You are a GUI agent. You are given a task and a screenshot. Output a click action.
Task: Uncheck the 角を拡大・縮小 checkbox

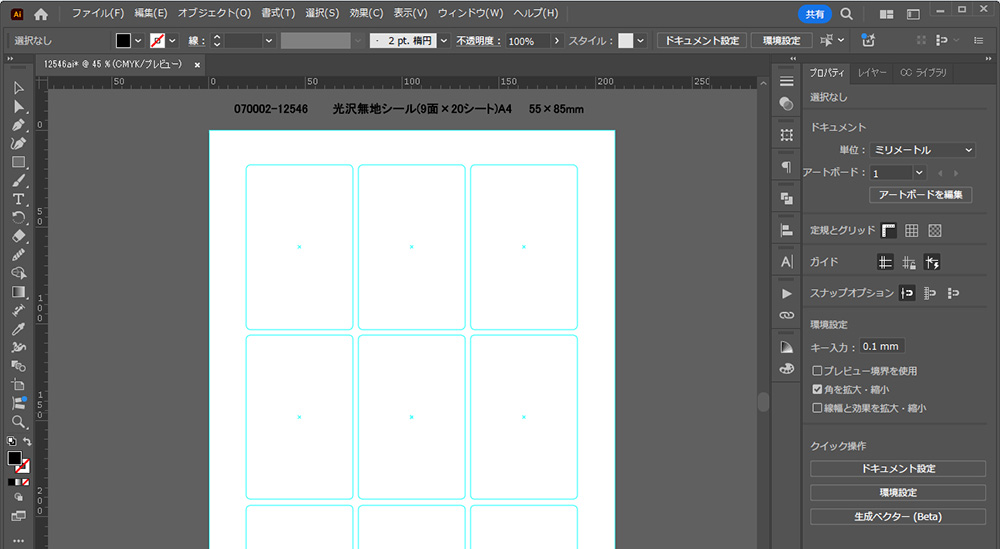(x=817, y=389)
